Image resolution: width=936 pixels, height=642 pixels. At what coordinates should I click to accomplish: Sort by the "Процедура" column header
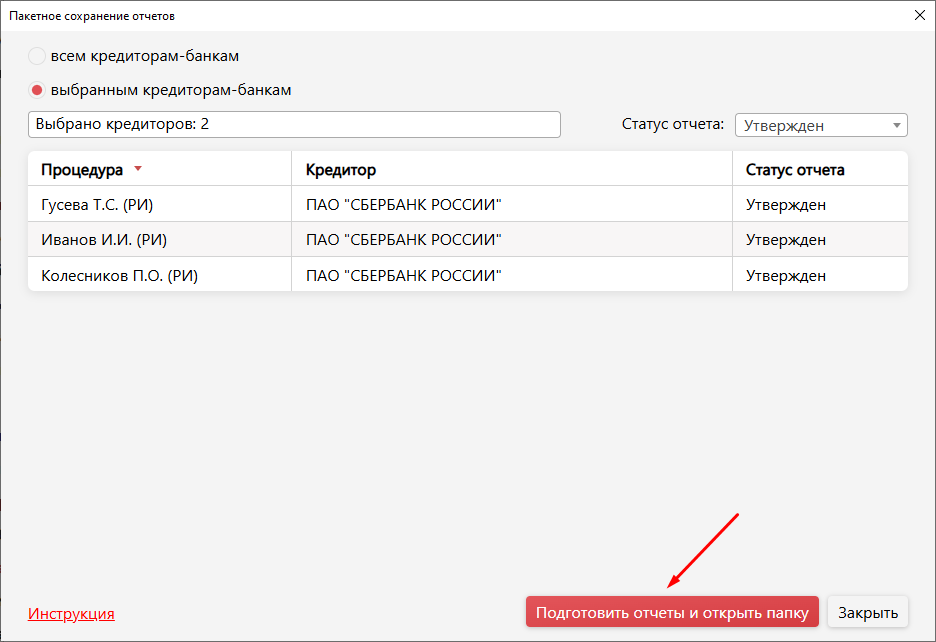point(82,170)
